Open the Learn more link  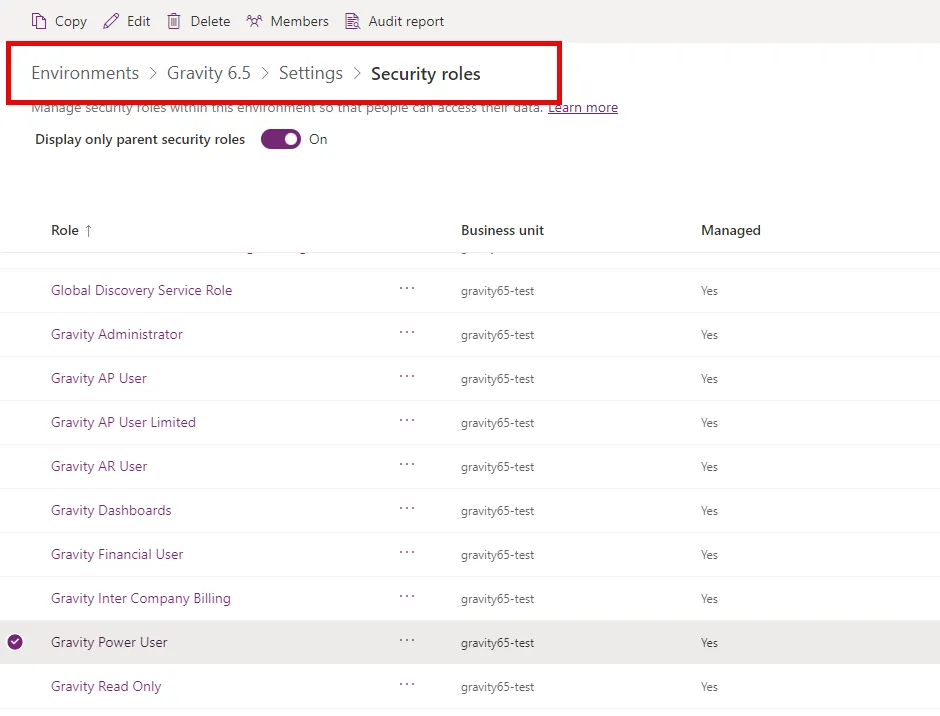pyautogui.click(x=583, y=107)
